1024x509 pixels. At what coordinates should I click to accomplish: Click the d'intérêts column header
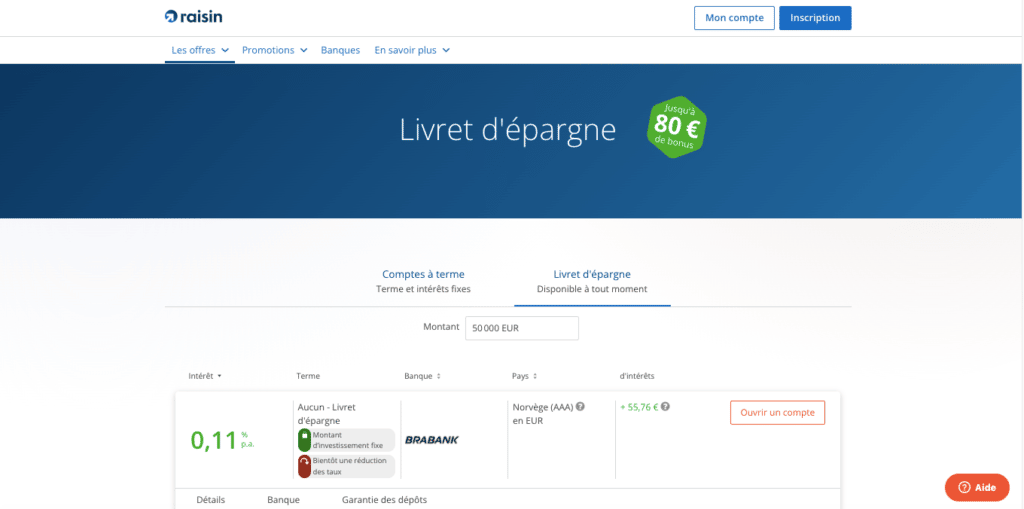637,376
